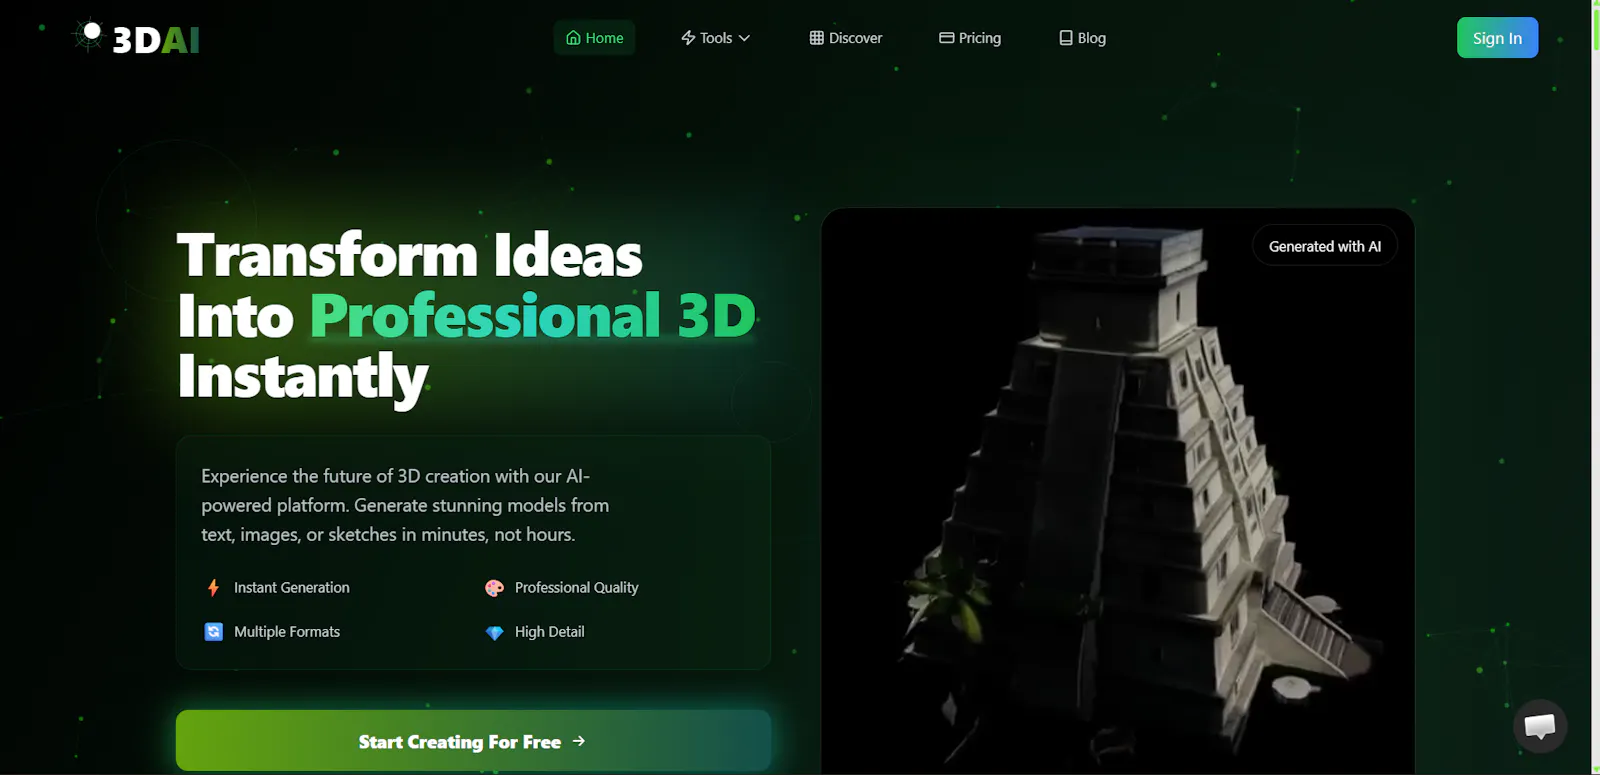Click the Professional Quality palette icon
Screen dimensions: 1600x775
[x=494, y=588]
